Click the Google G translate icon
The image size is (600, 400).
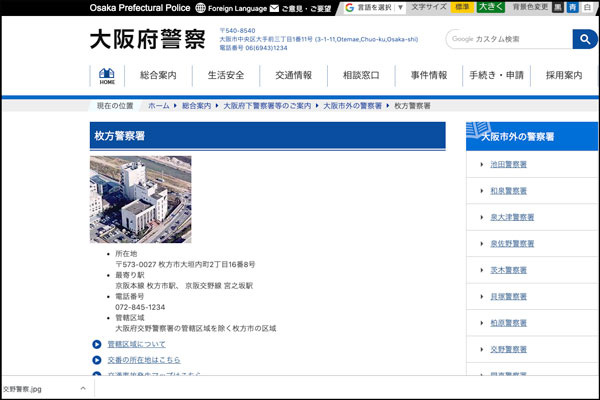[x=350, y=7]
